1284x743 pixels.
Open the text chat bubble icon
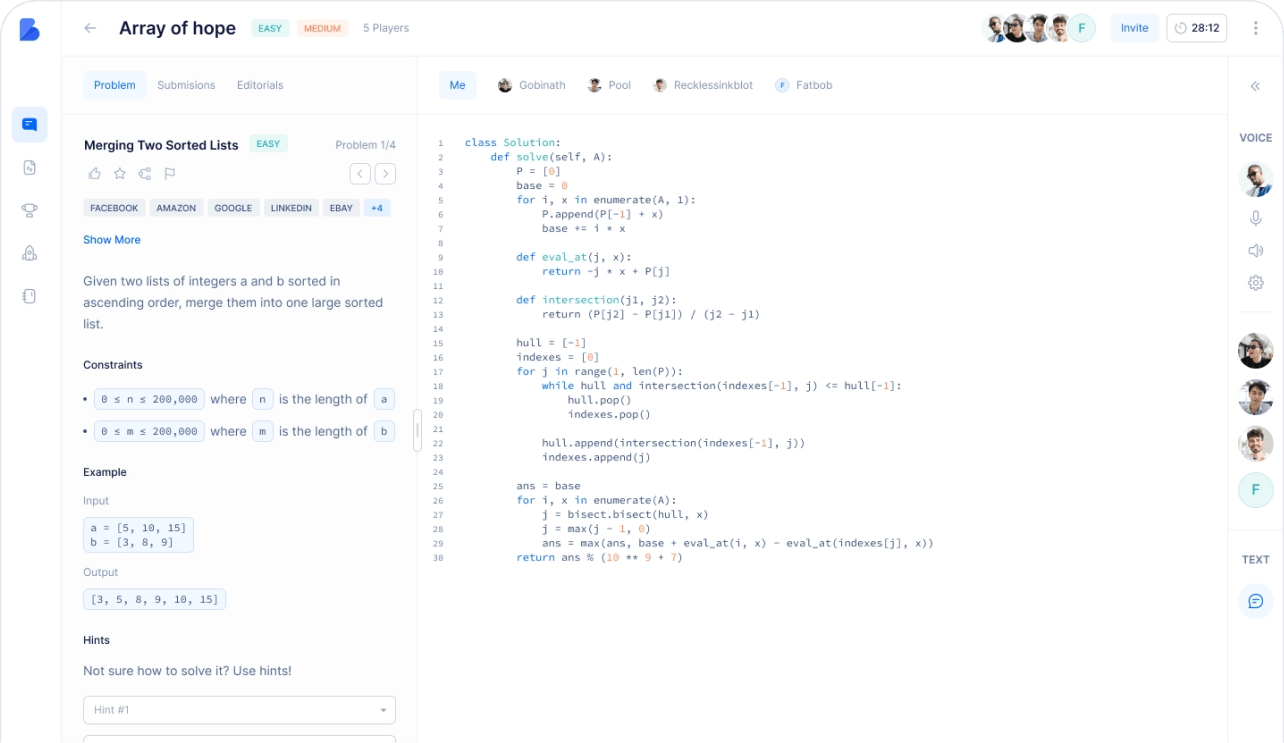1256,601
